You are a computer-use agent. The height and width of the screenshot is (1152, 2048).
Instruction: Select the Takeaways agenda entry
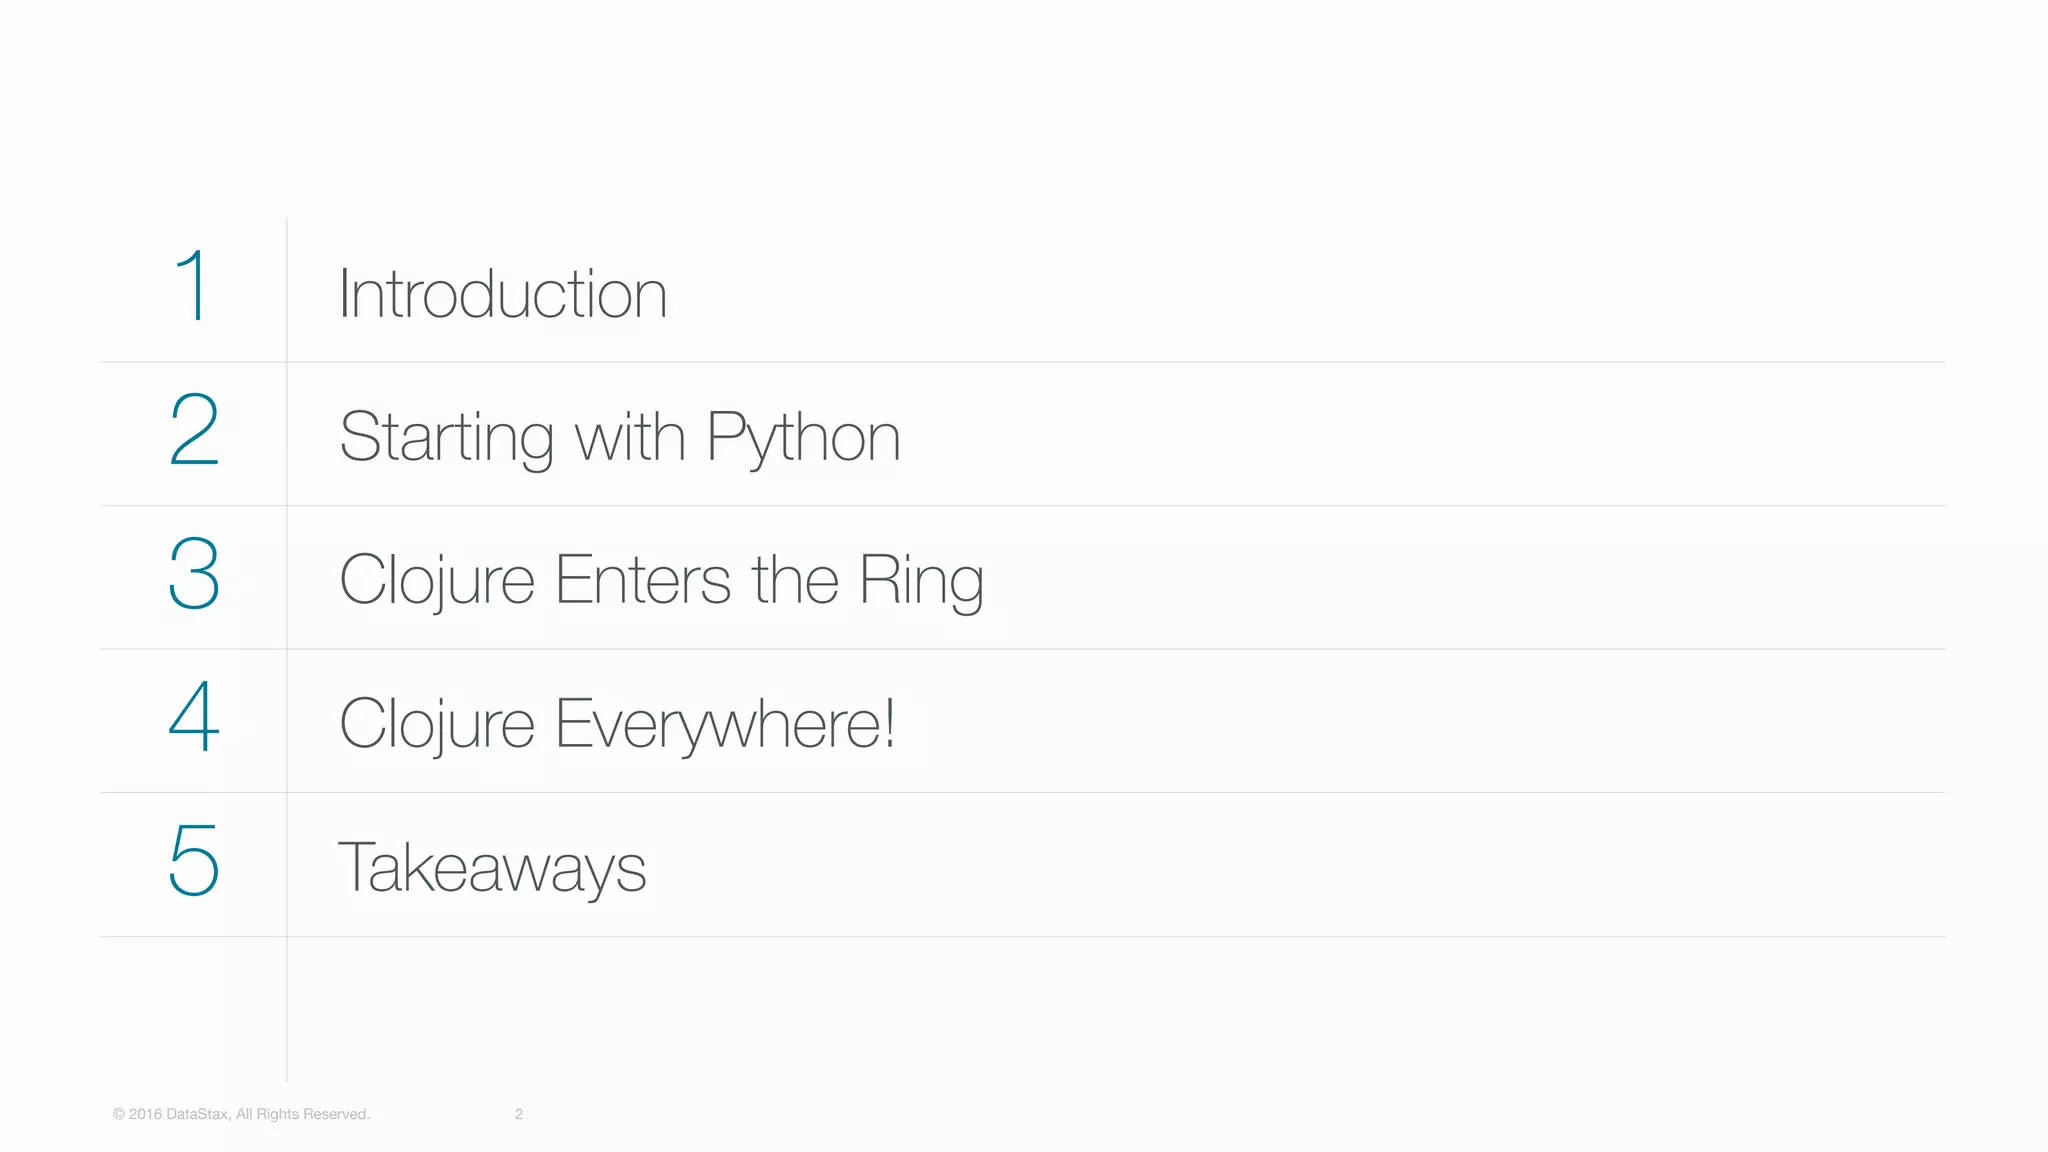pos(492,867)
